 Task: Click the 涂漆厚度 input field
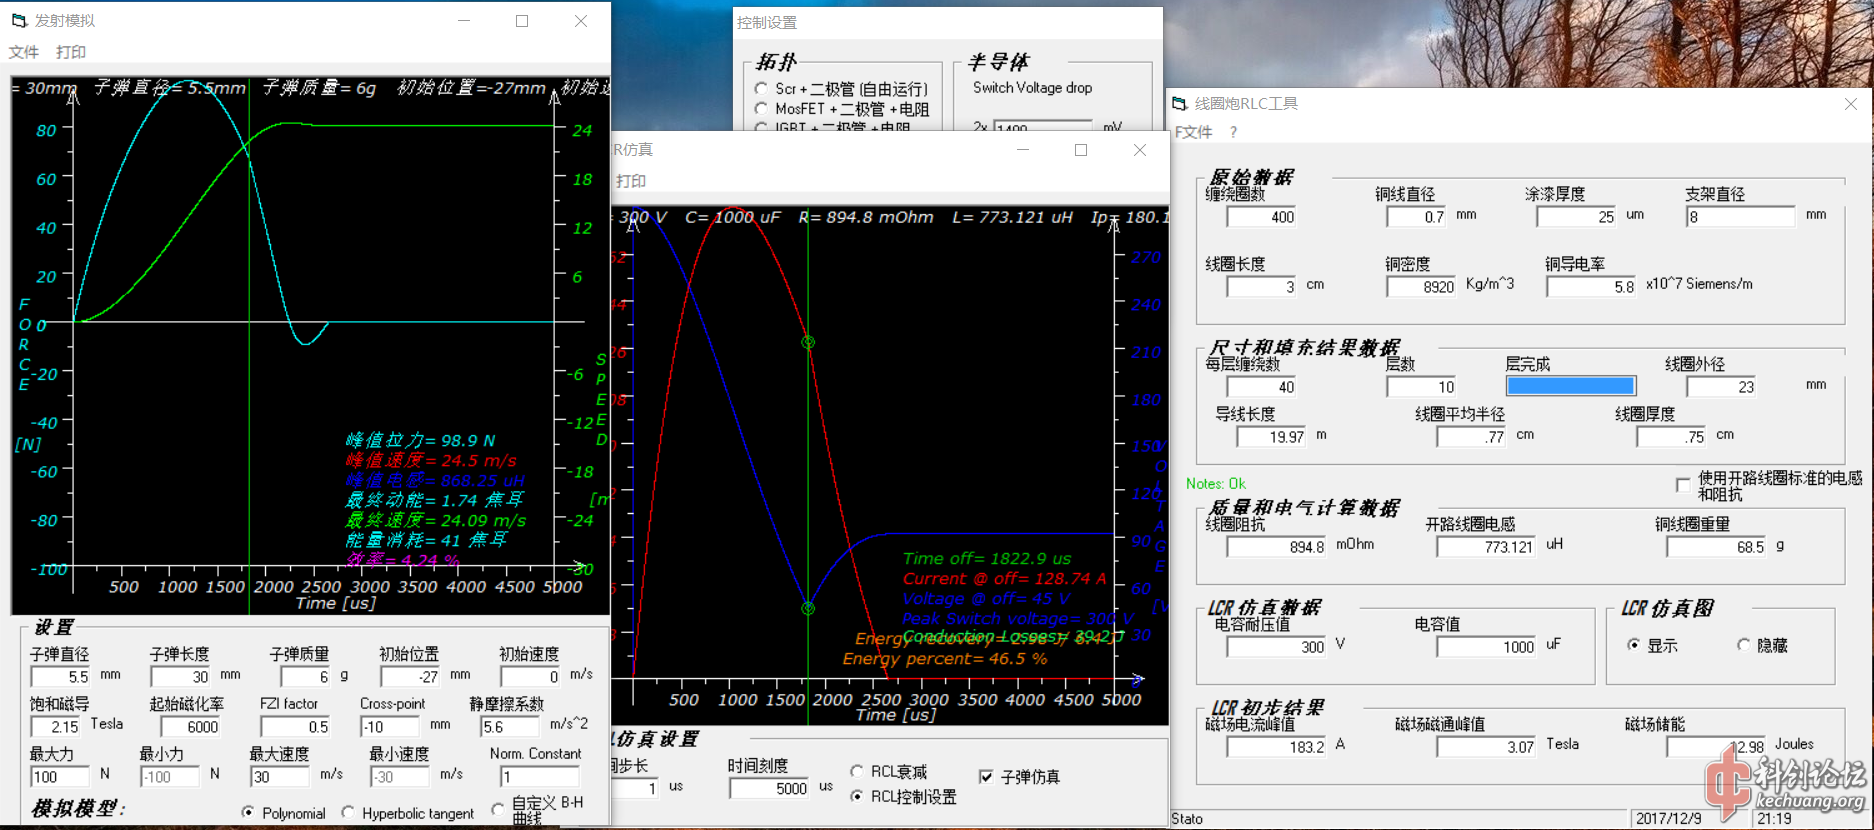[1576, 217]
